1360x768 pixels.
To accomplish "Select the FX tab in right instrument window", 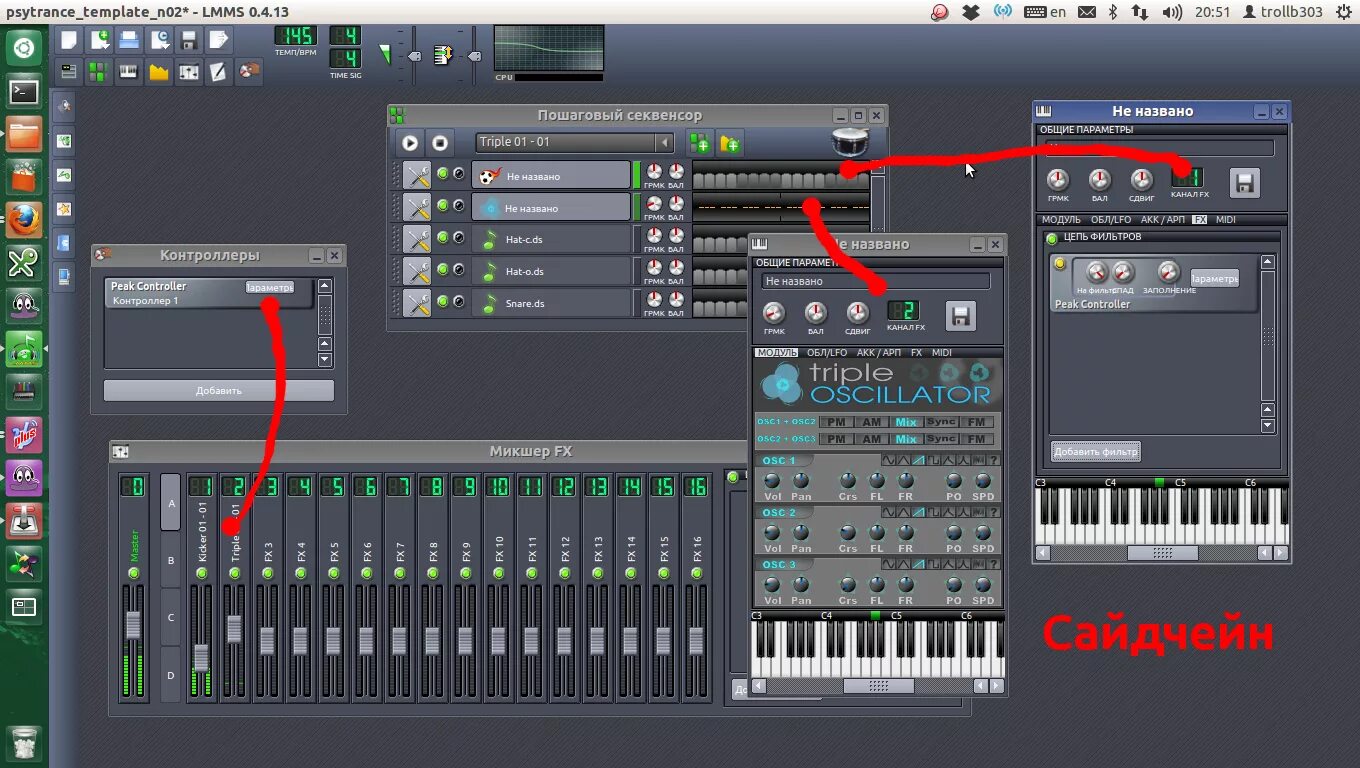I will click(x=1200, y=220).
